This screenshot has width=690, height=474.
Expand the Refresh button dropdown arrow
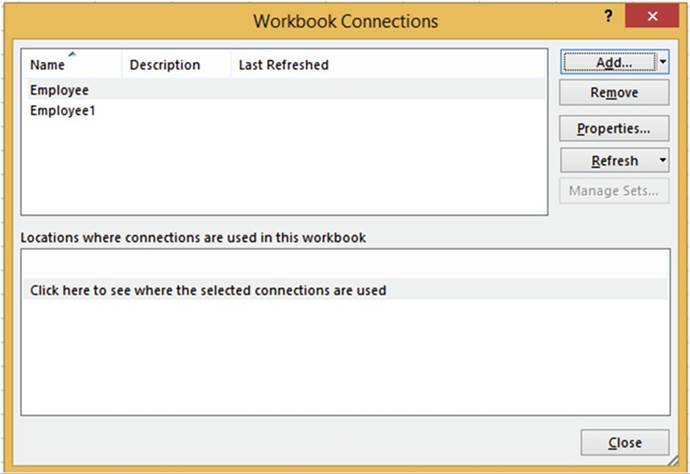click(662, 161)
